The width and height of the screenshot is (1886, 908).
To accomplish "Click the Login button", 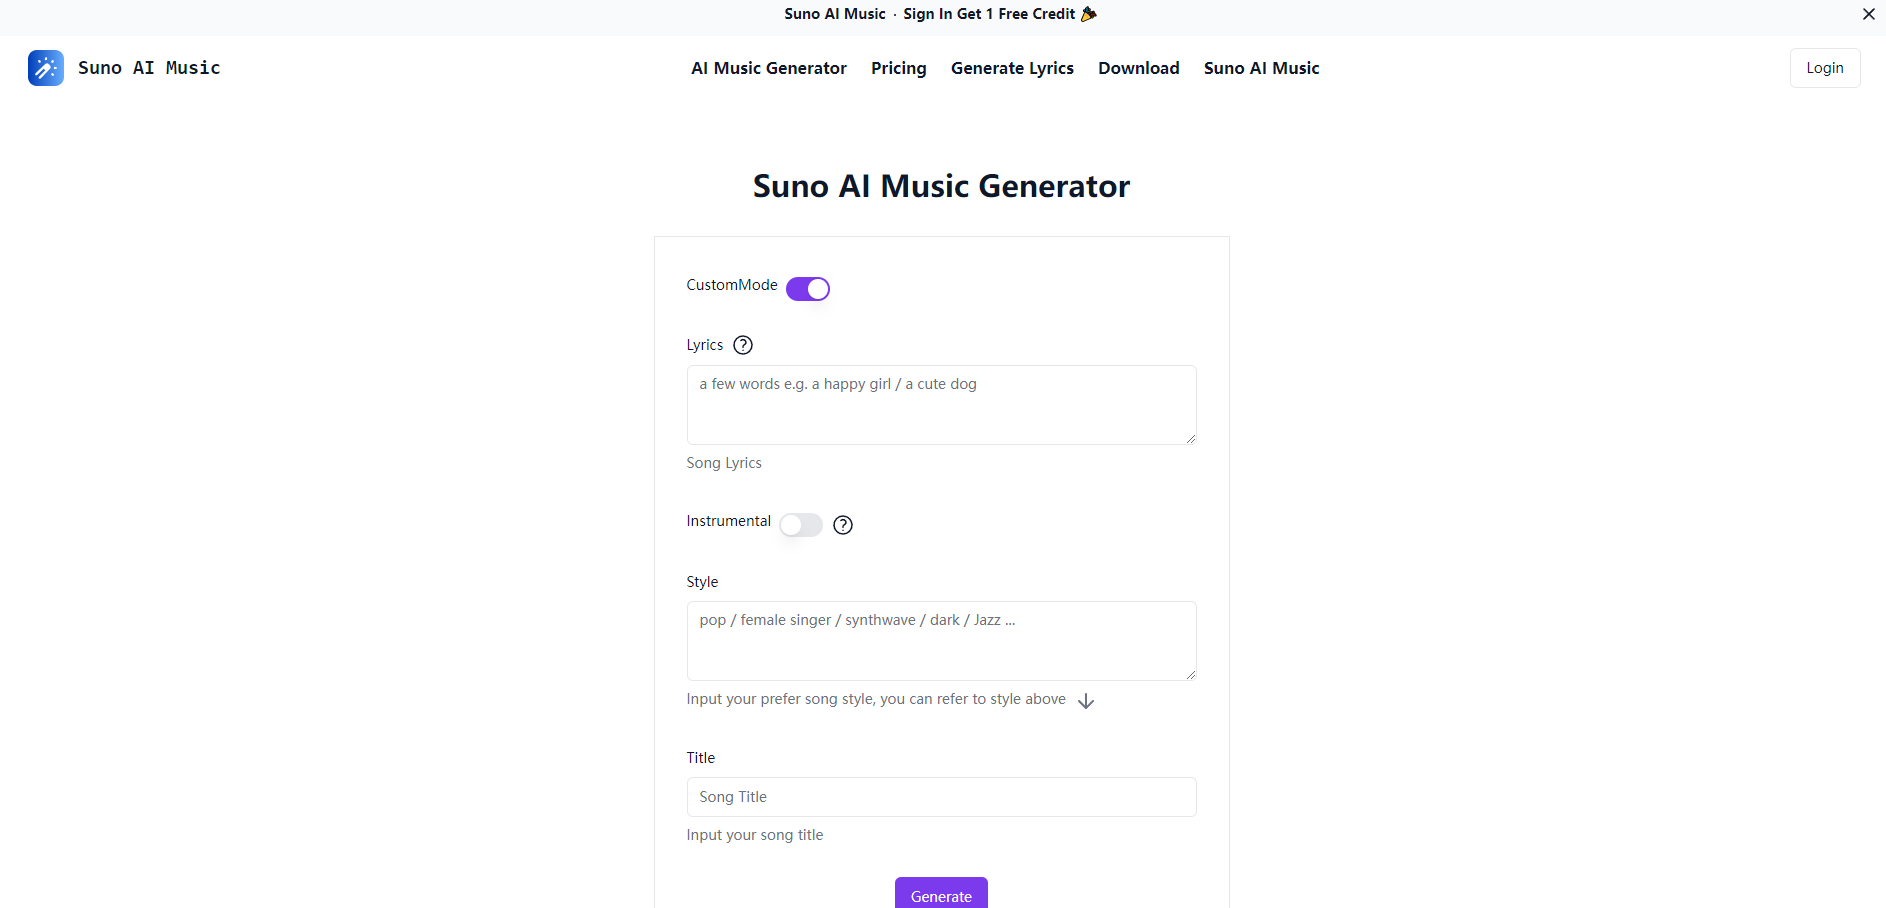I will pos(1824,67).
